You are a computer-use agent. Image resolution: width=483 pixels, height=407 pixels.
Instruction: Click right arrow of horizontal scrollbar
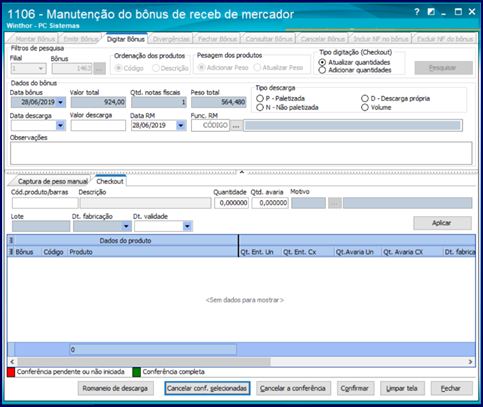[x=470, y=362]
